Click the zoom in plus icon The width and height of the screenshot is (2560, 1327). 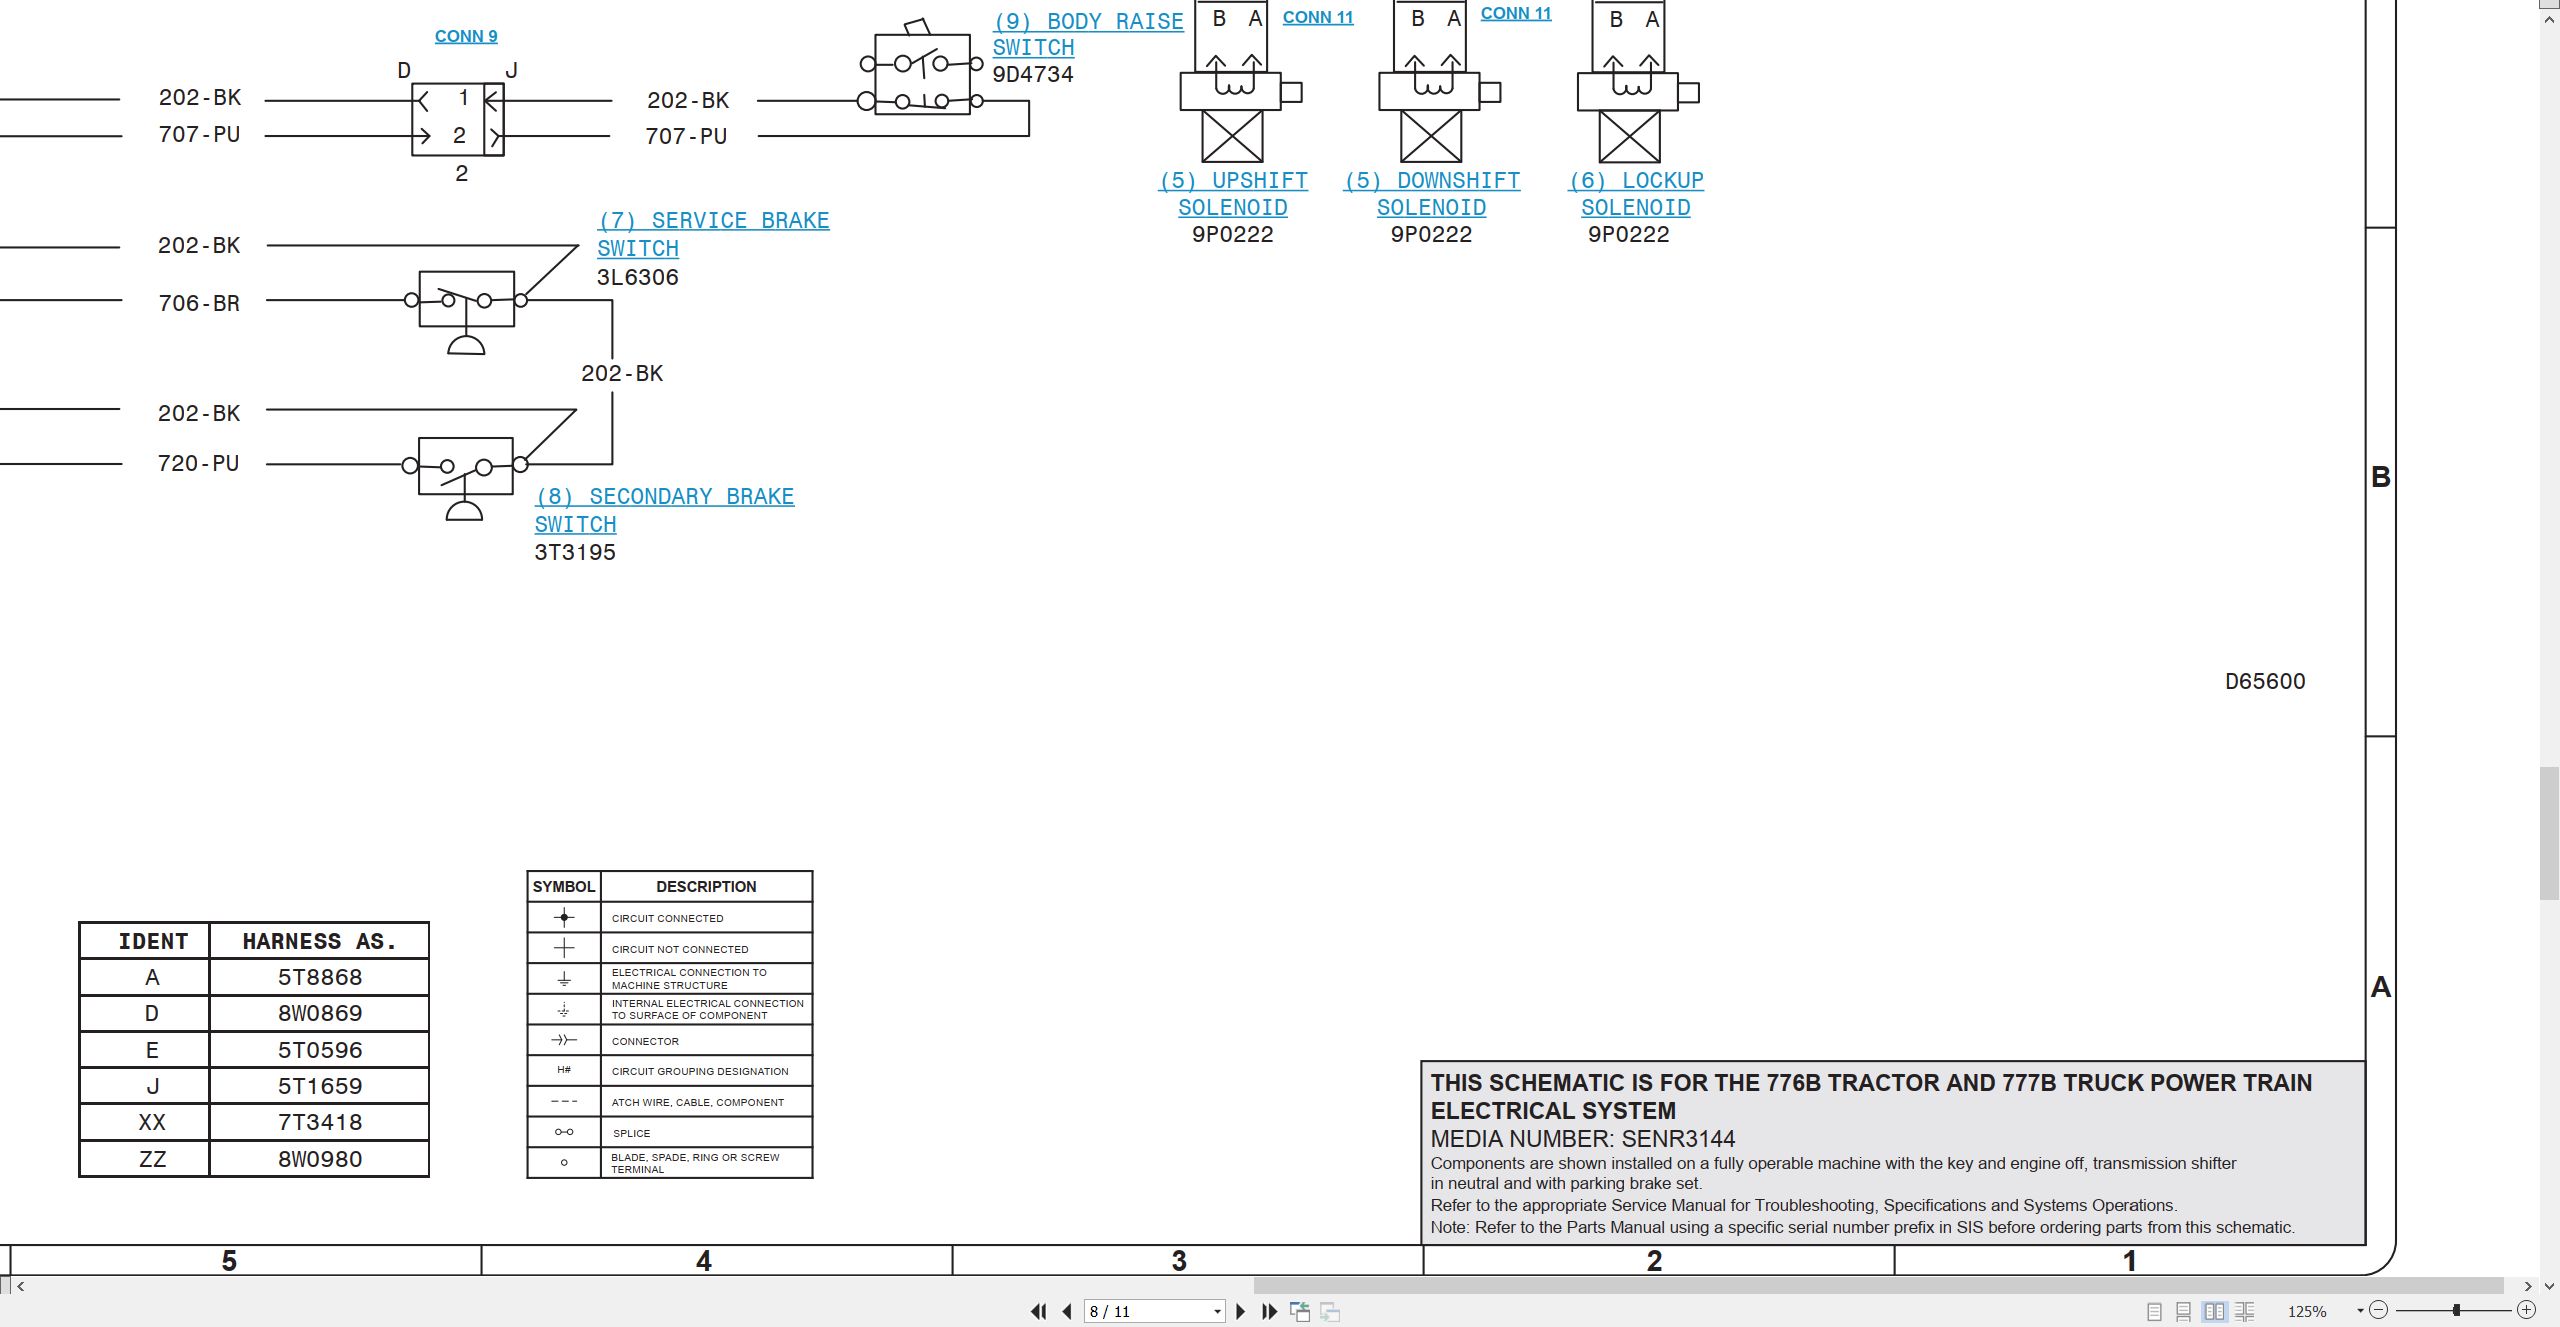coord(2526,1310)
